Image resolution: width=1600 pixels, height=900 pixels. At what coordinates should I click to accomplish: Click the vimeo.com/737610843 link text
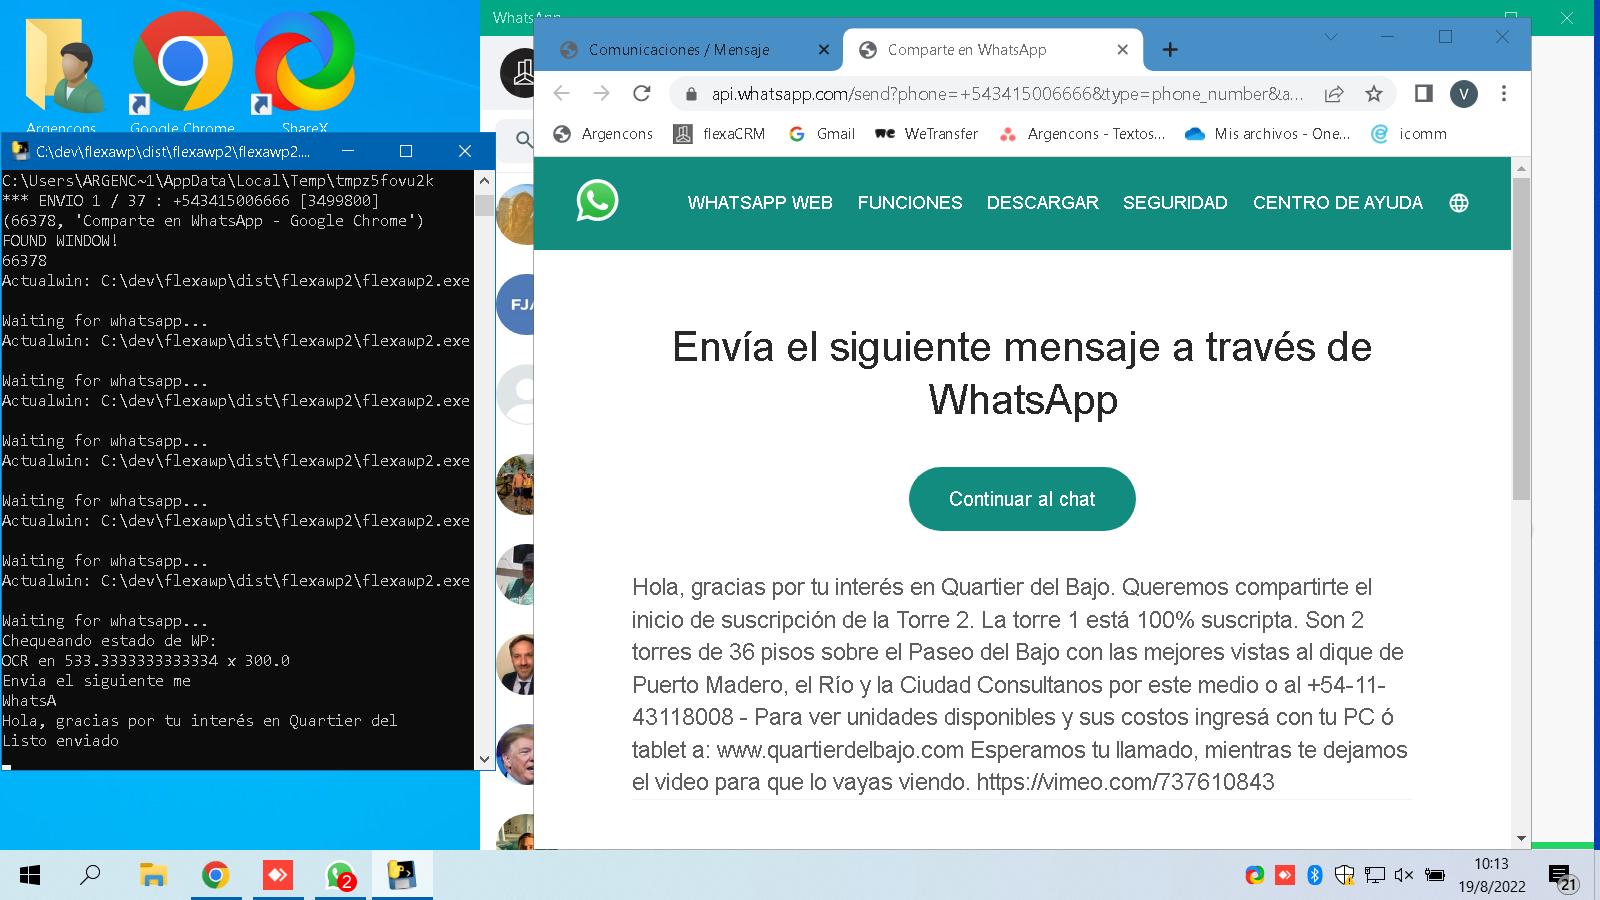(x=1125, y=782)
